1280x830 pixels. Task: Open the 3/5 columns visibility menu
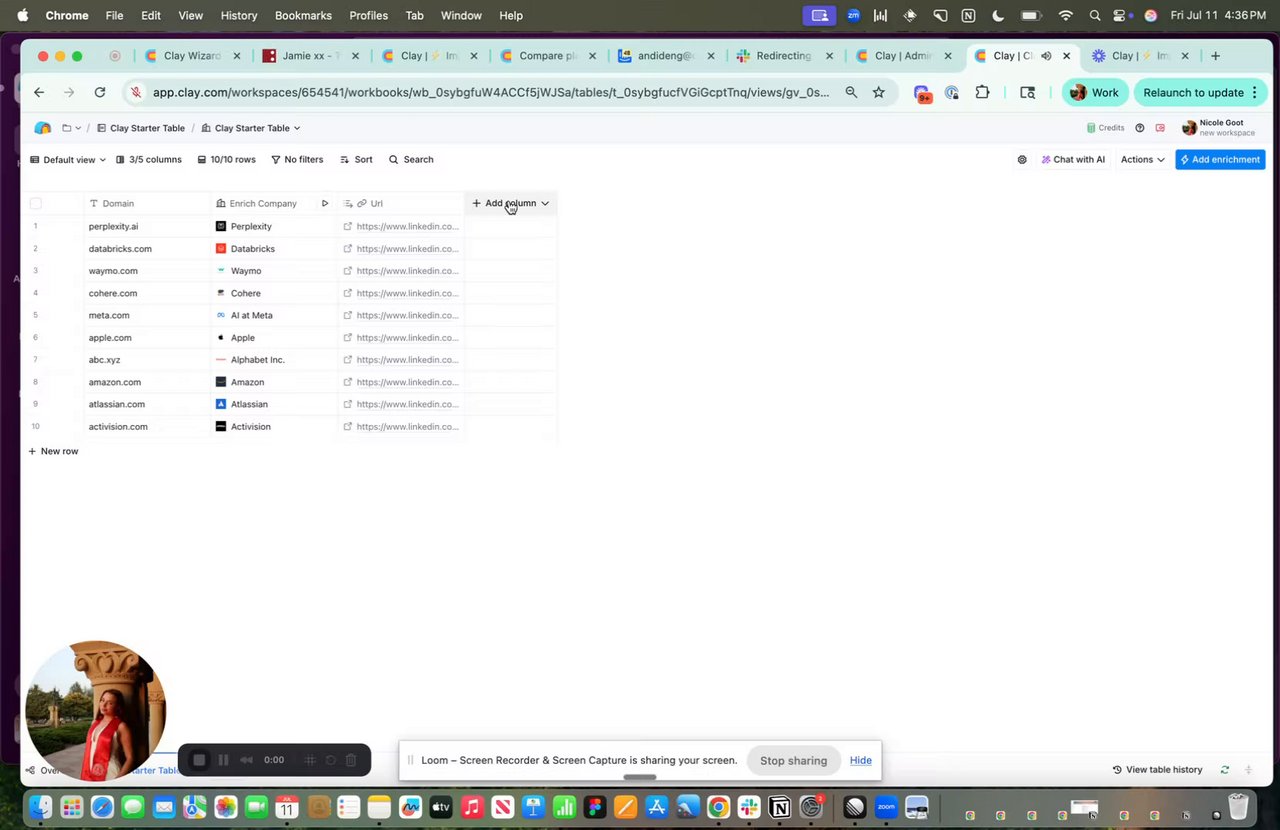coord(148,160)
